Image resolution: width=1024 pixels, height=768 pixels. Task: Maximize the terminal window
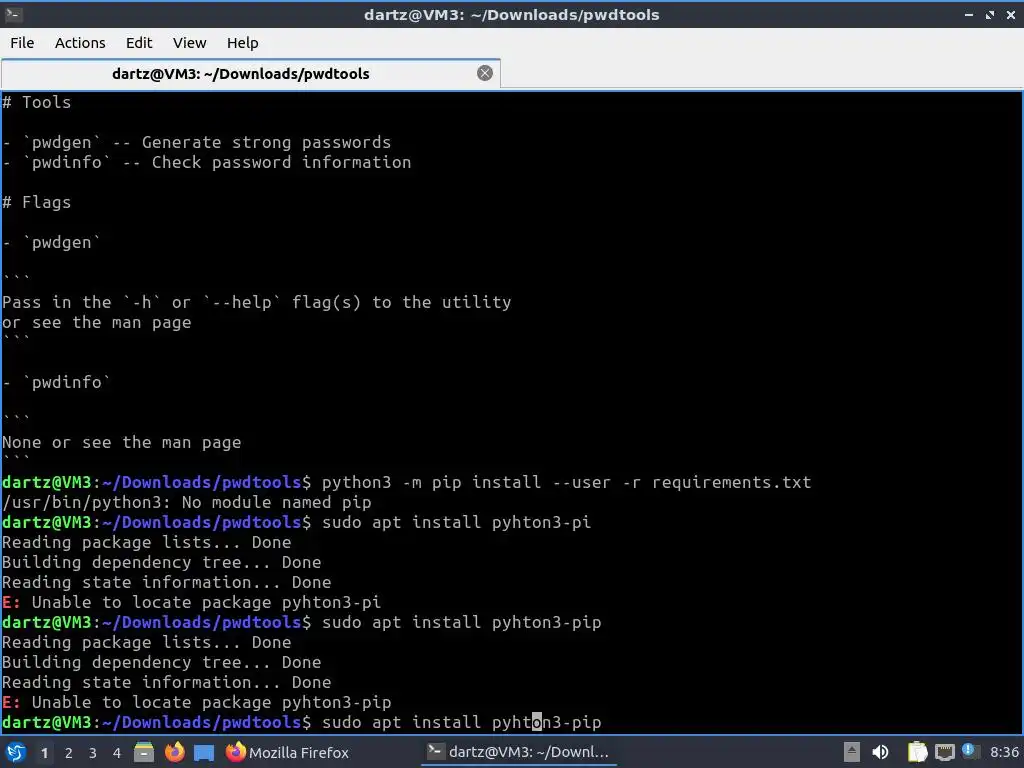click(990, 14)
